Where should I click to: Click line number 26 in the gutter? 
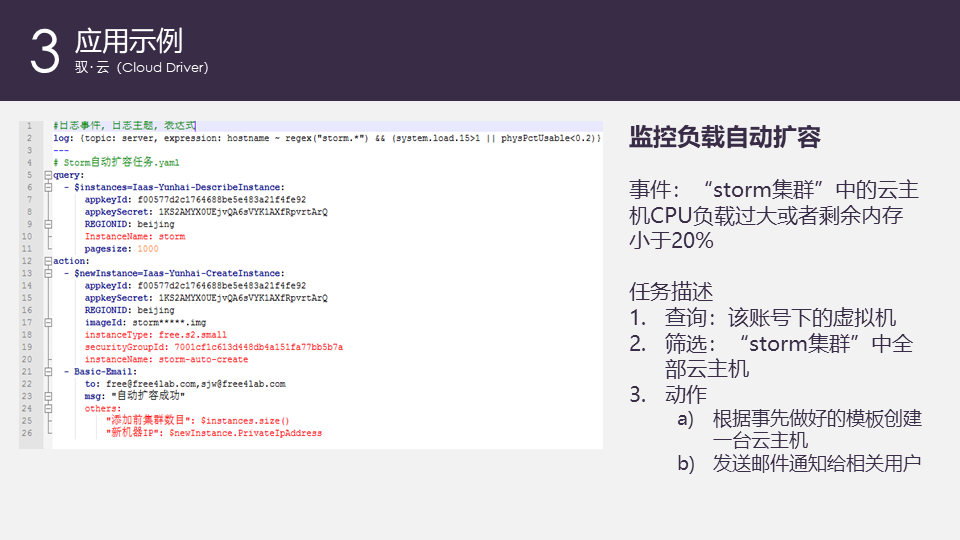point(27,433)
